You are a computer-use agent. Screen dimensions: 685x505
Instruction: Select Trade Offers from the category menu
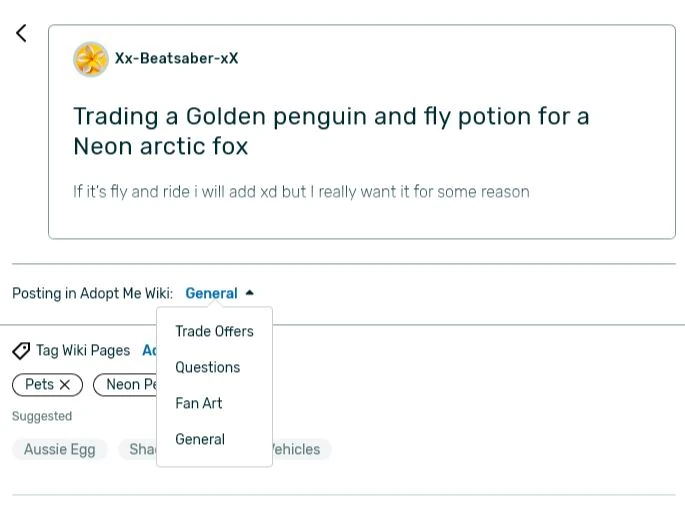214,331
